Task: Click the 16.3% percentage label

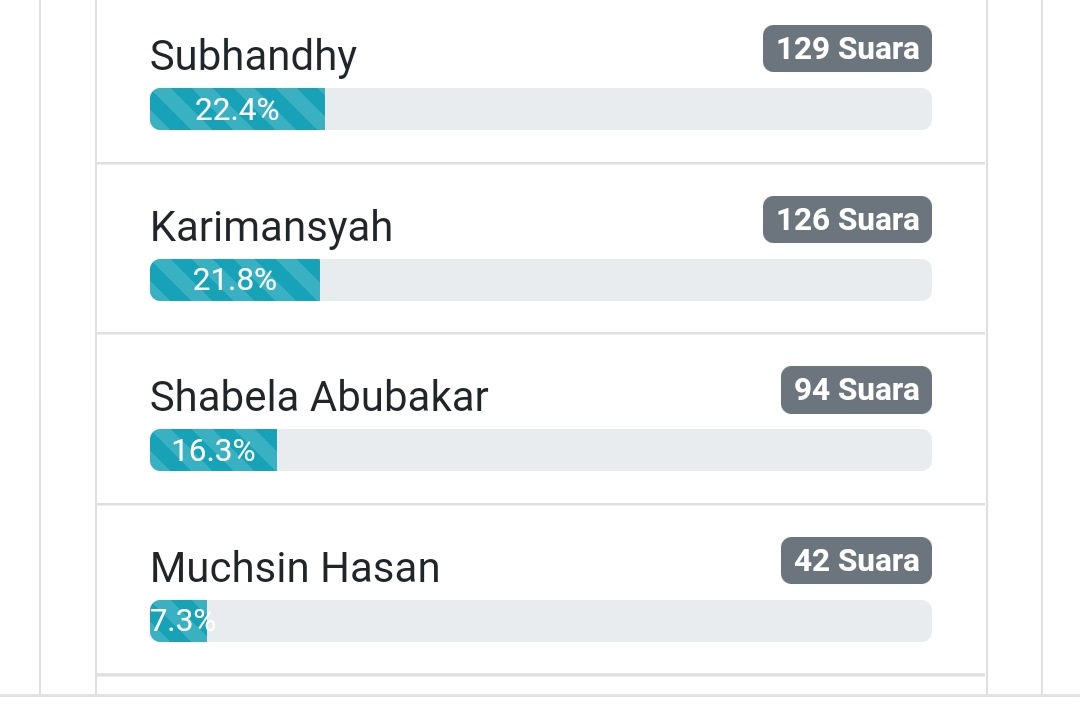Action: coord(214,451)
